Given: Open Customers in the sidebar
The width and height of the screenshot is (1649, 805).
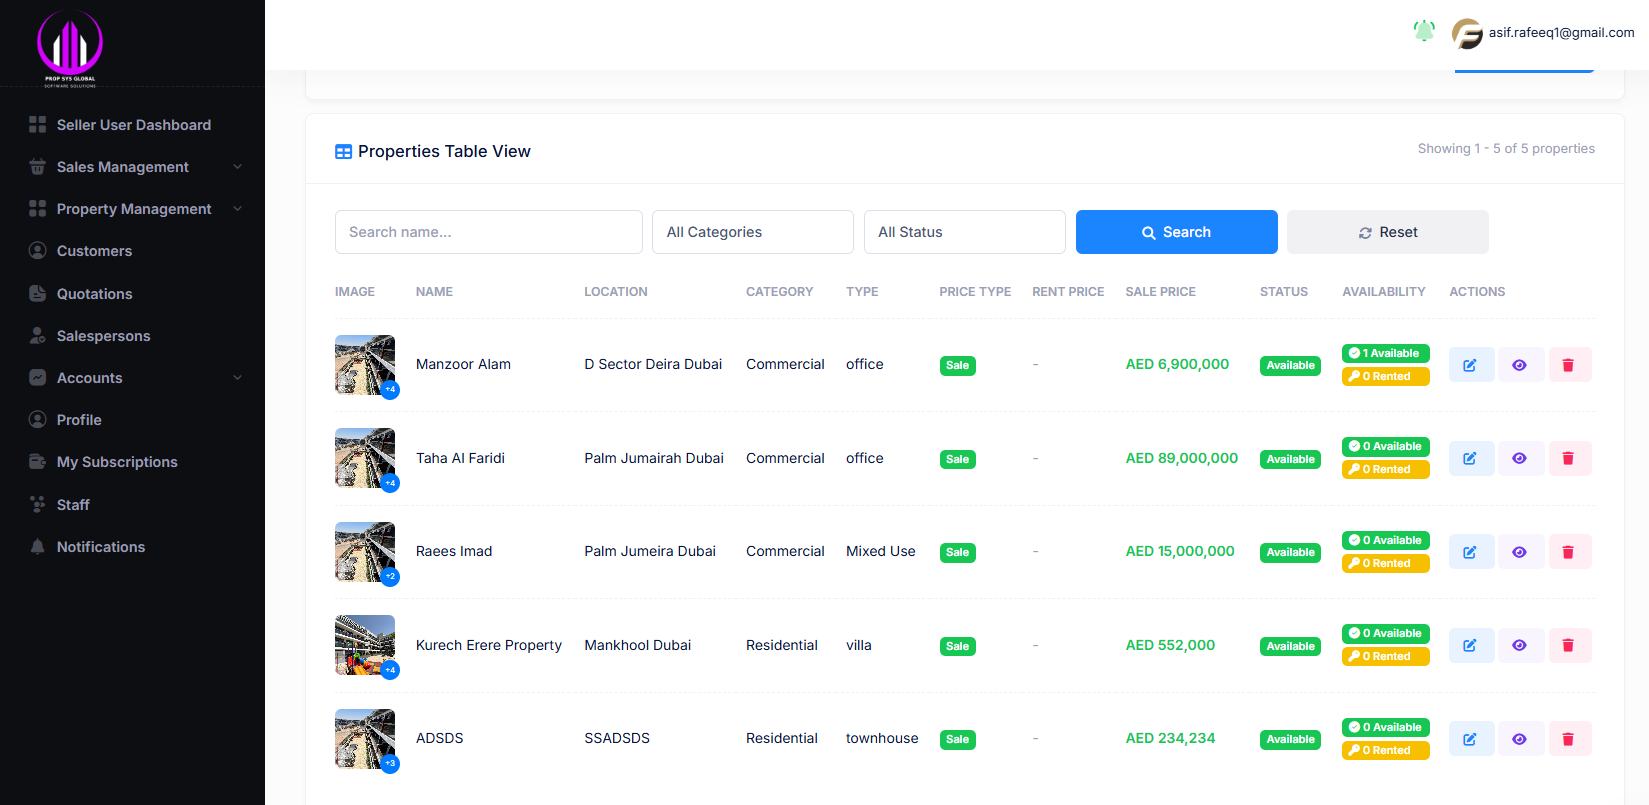Looking at the screenshot, I should (94, 251).
